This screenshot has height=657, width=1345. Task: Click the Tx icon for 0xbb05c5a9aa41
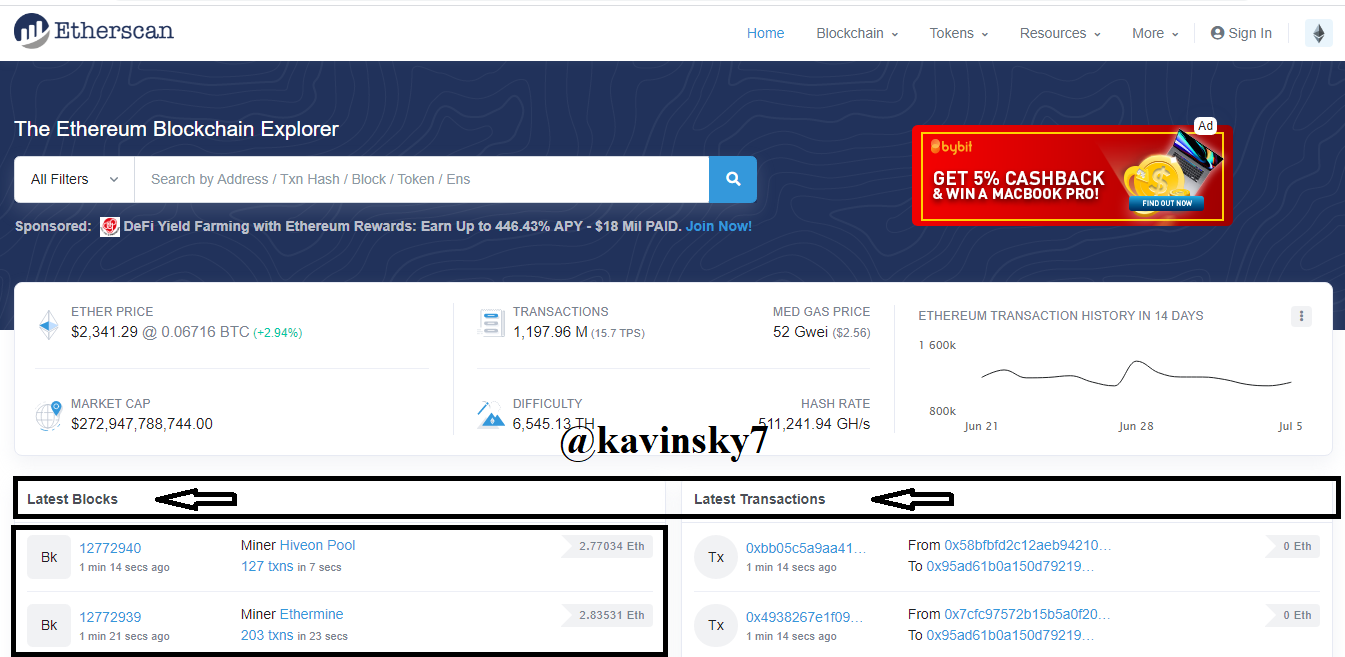pos(716,557)
